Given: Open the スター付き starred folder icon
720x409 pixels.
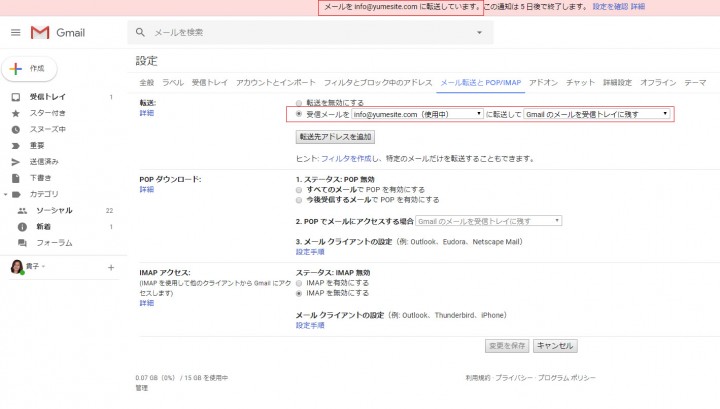Looking at the screenshot, I should pyautogui.click(x=16, y=113).
